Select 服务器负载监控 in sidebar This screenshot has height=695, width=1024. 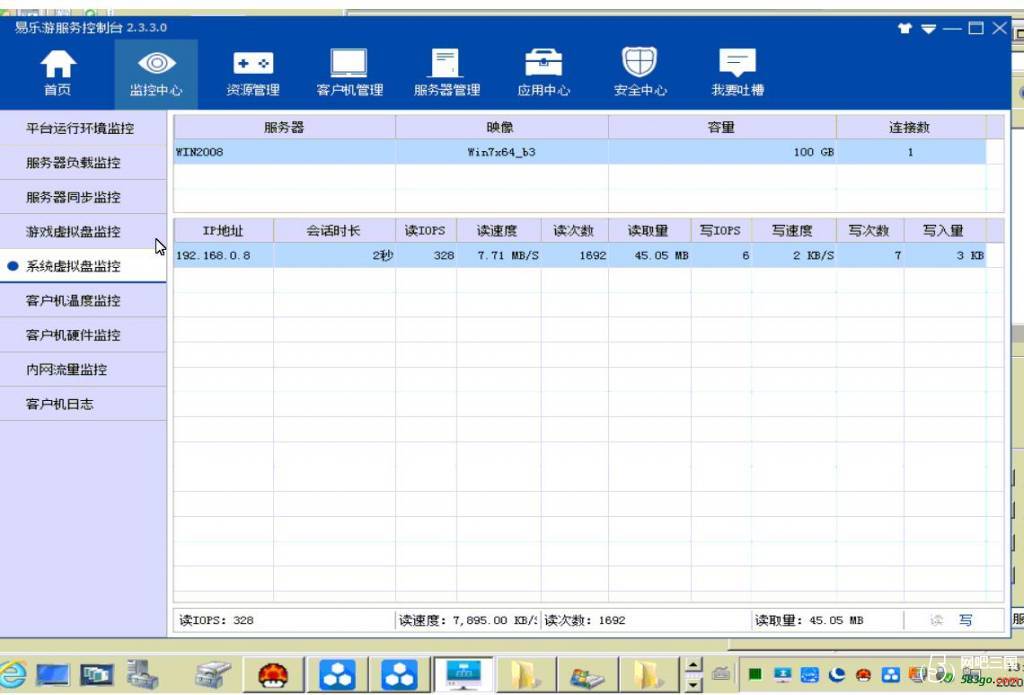point(84,163)
